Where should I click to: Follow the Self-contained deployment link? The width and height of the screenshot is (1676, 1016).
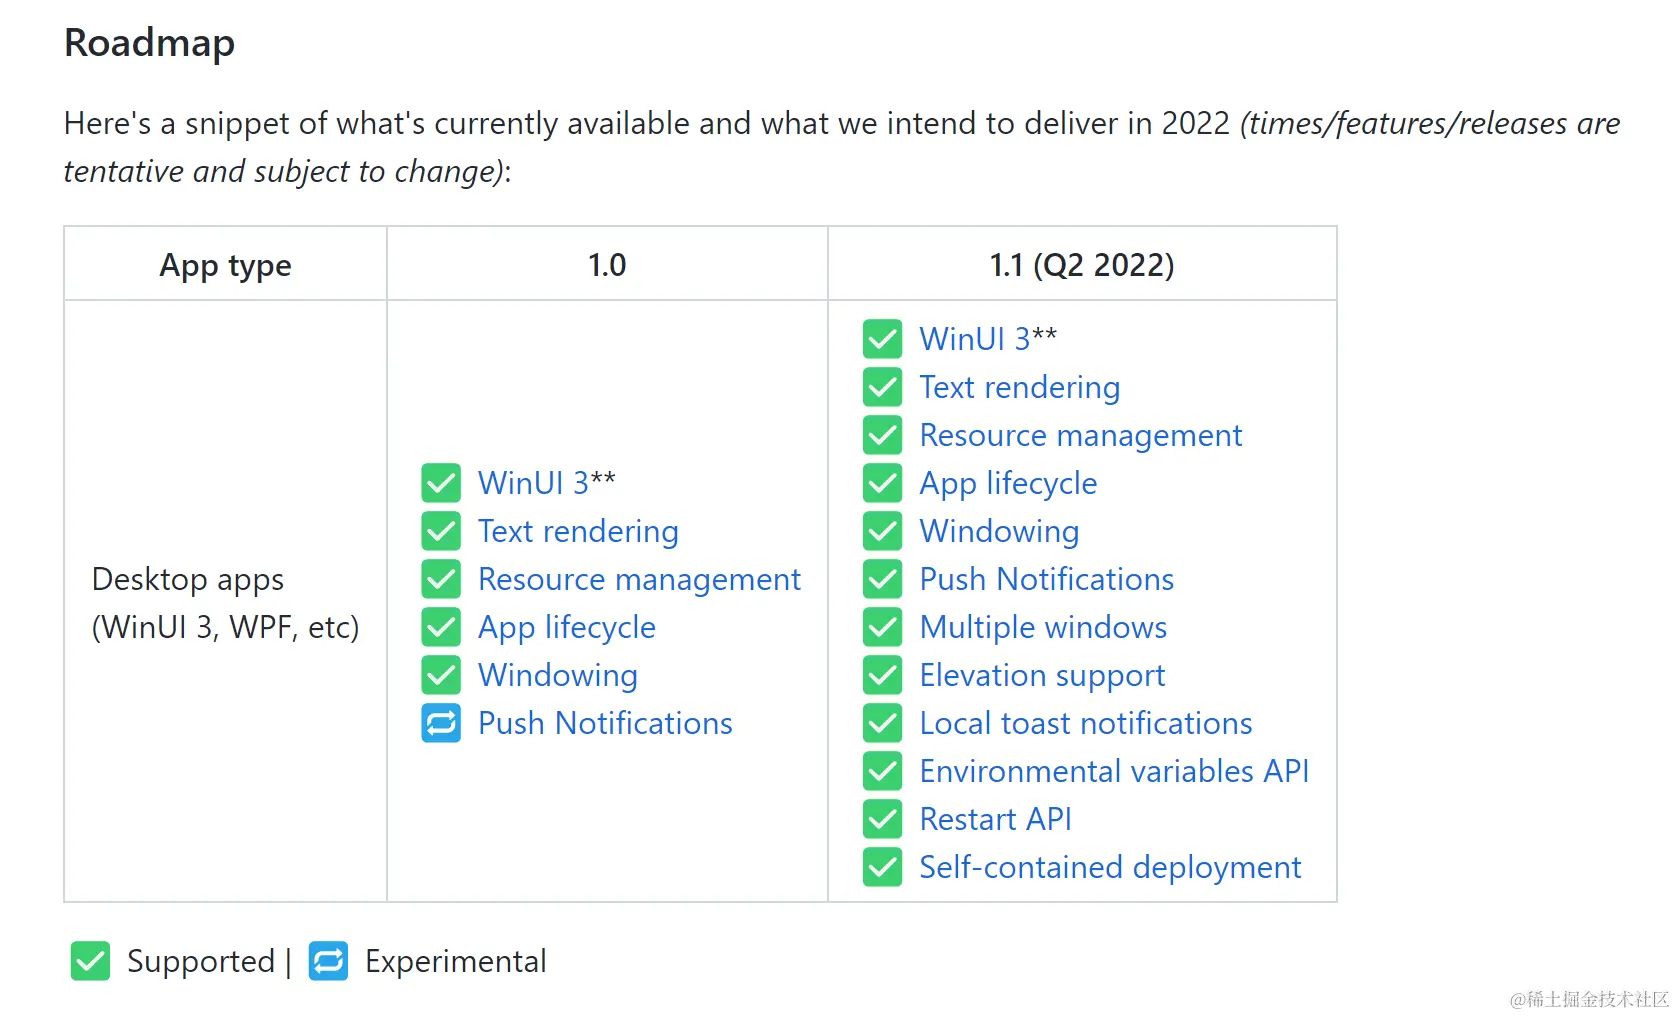pyautogui.click(x=1110, y=867)
